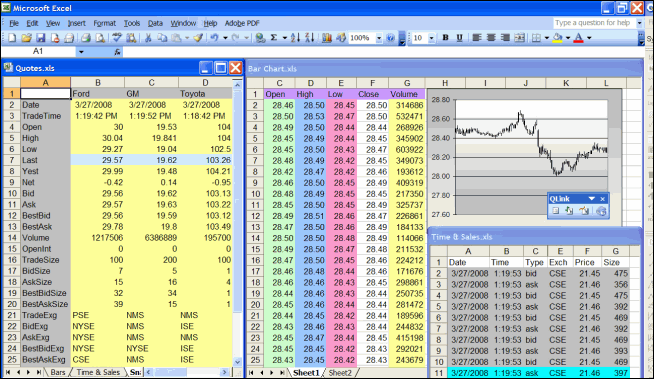Click the Time & Sales.xls window title bar
Viewport: 654px width, 379px height.
coord(534,237)
